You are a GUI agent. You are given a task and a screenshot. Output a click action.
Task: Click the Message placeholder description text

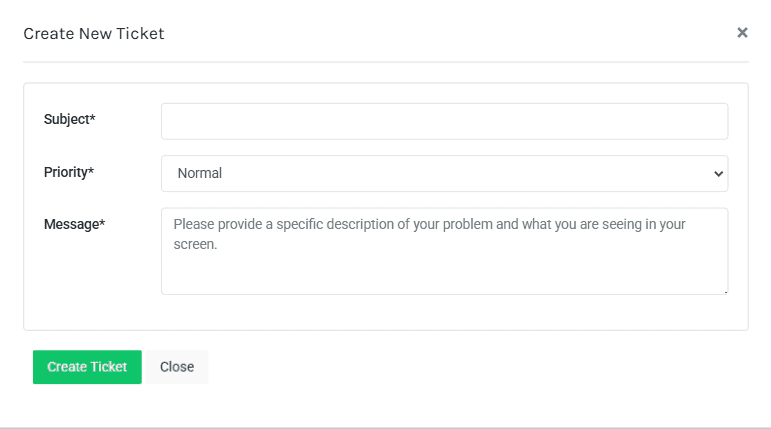coord(430,224)
